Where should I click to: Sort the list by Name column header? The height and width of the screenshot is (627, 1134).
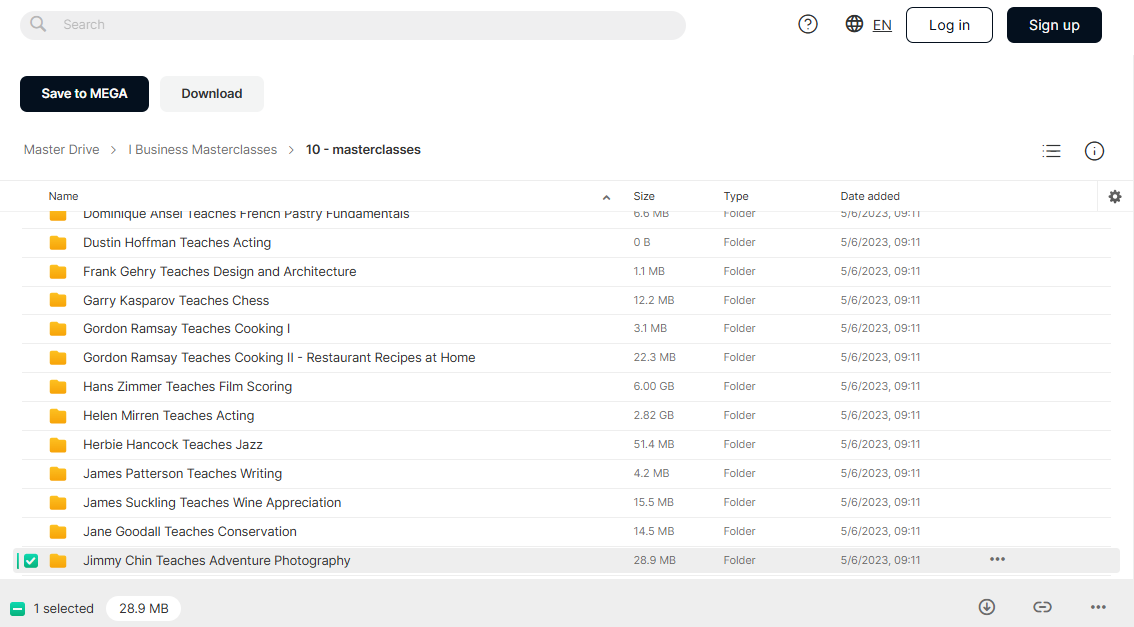(x=63, y=196)
